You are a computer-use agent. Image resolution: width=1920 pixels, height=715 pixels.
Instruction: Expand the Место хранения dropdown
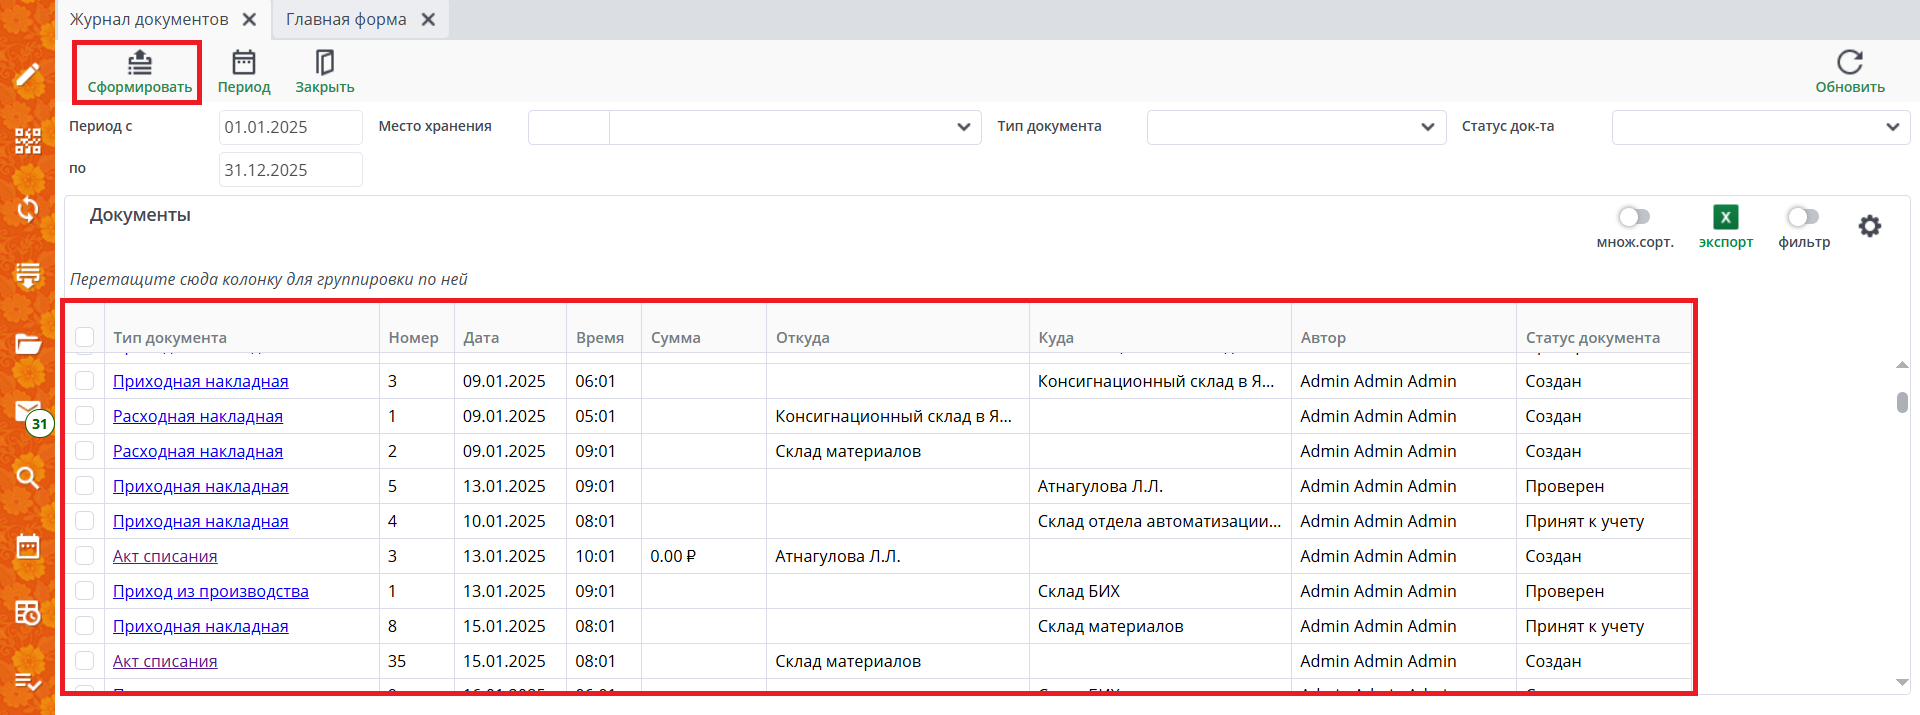tap(963, 127)
